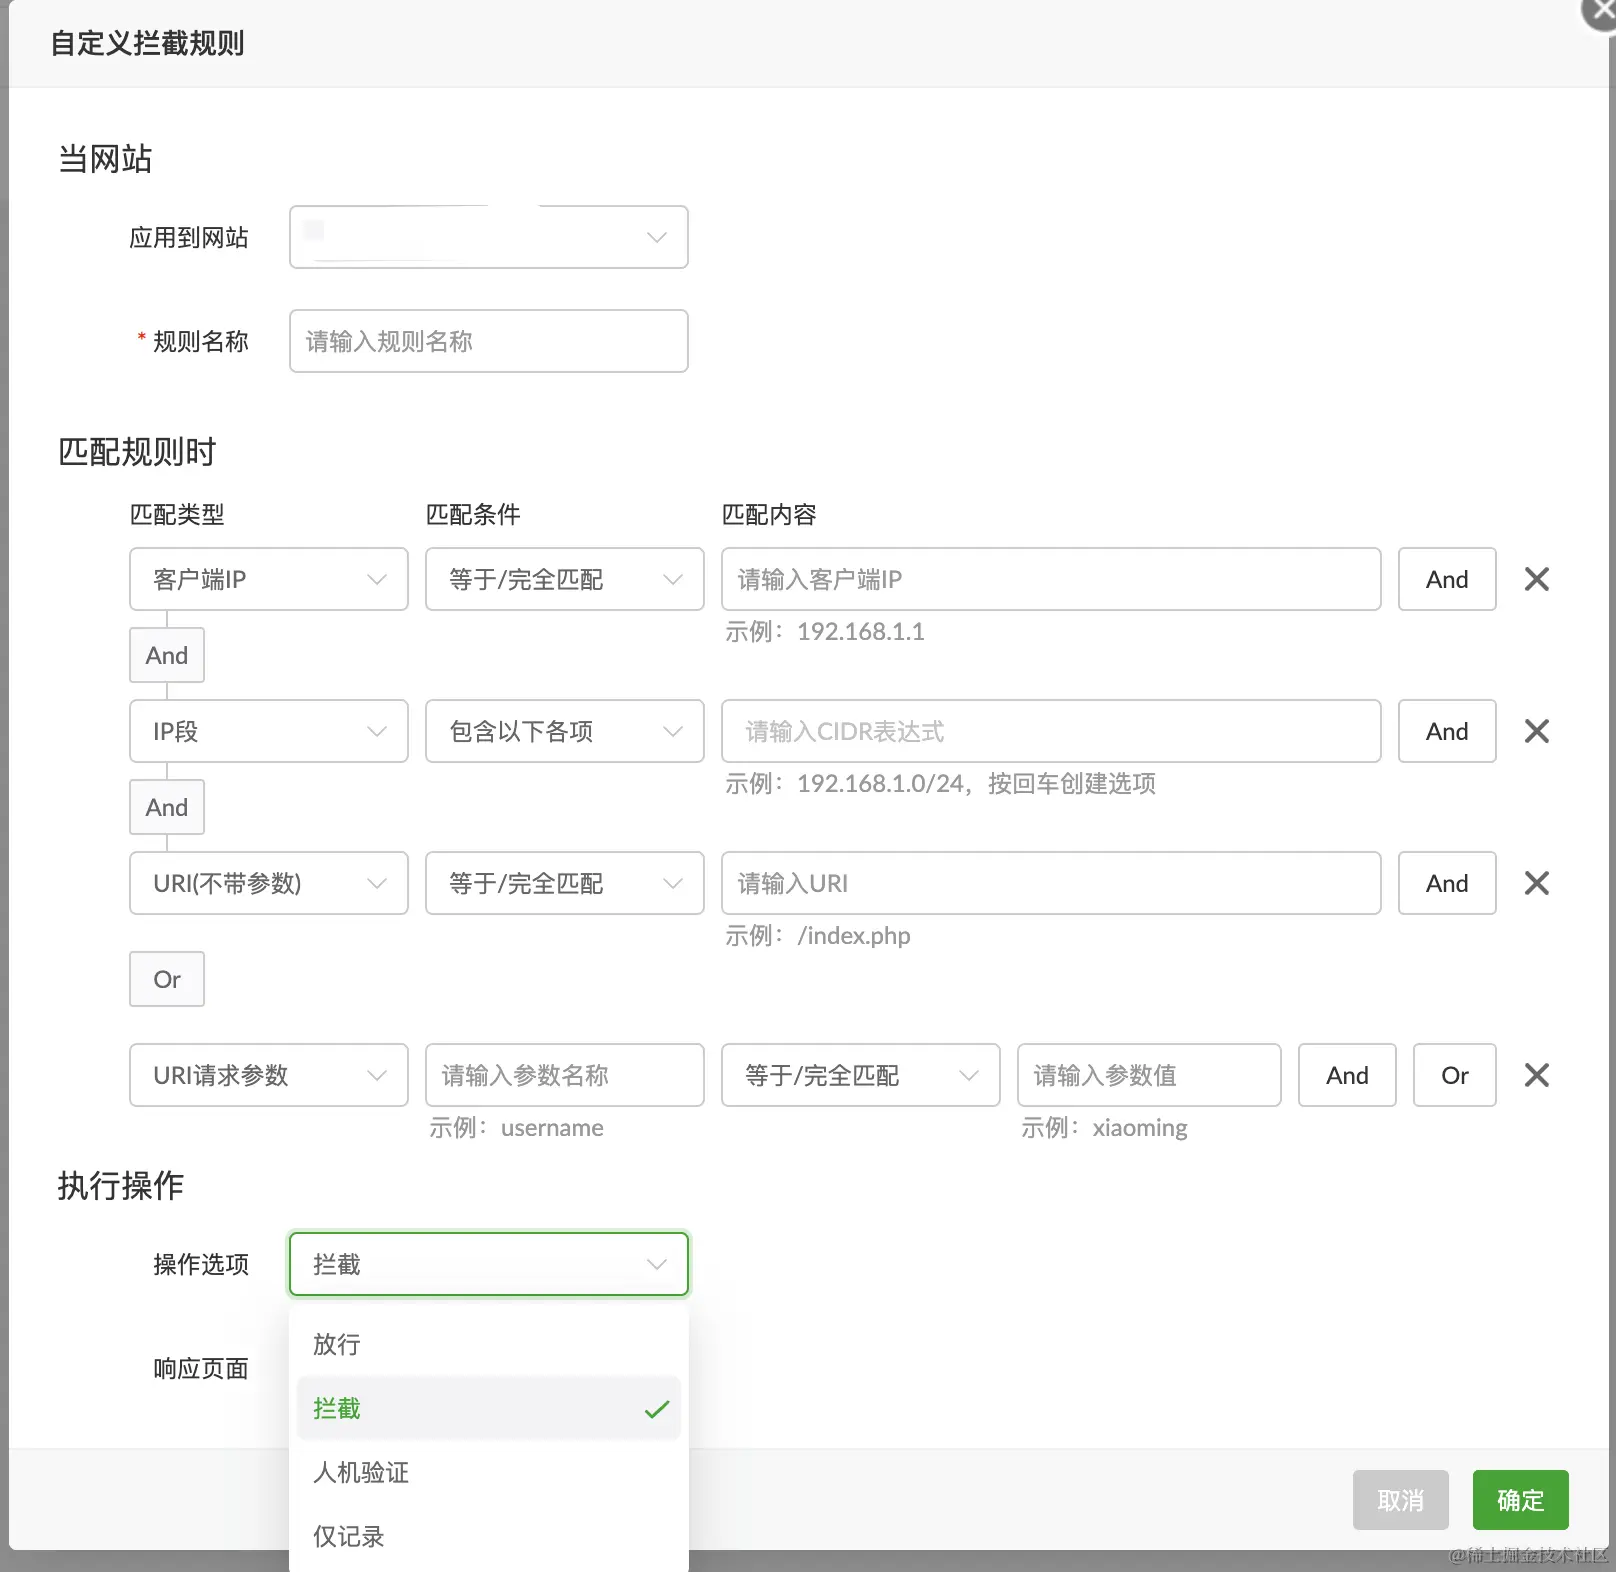Screen dimensions: 1616x1572
Task: Confirm with the 确定 button
Action: [1521, 1500]
